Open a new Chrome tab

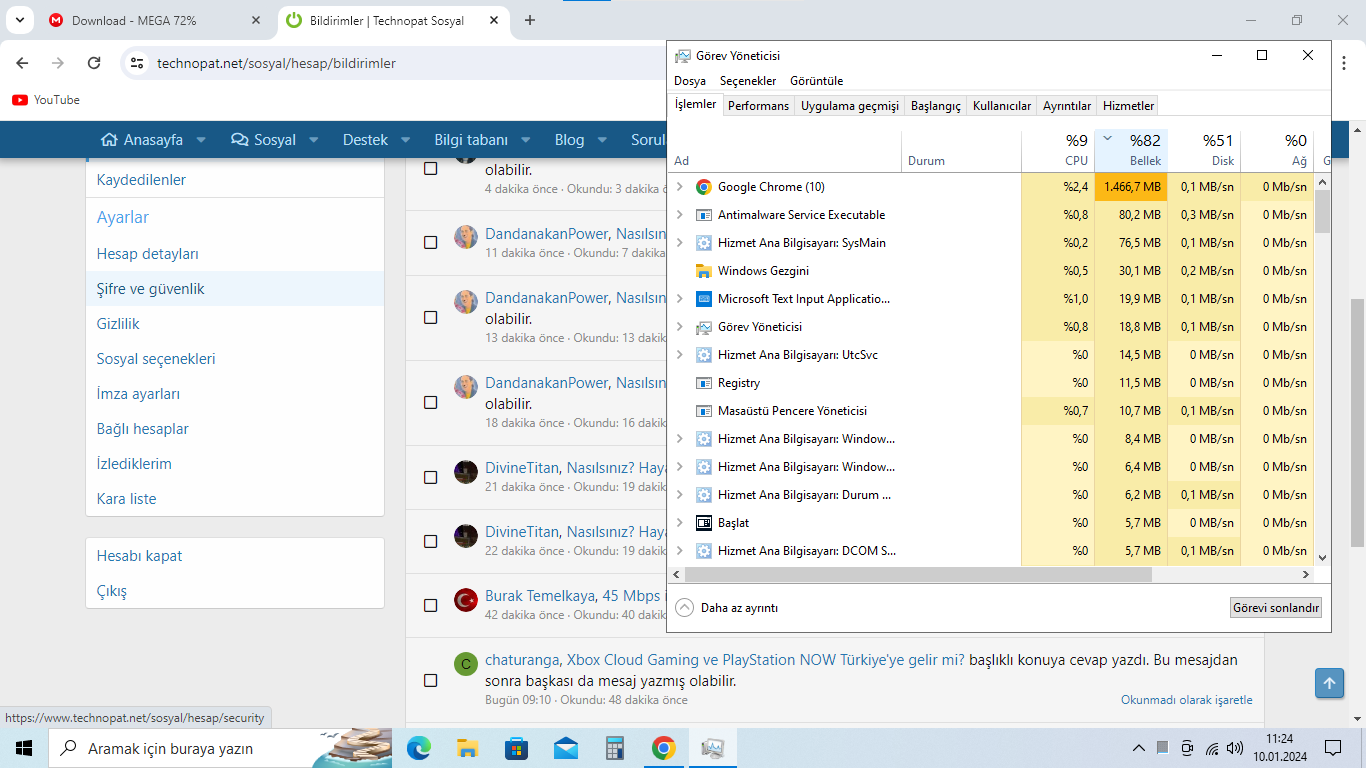click(x=530, y=20)
